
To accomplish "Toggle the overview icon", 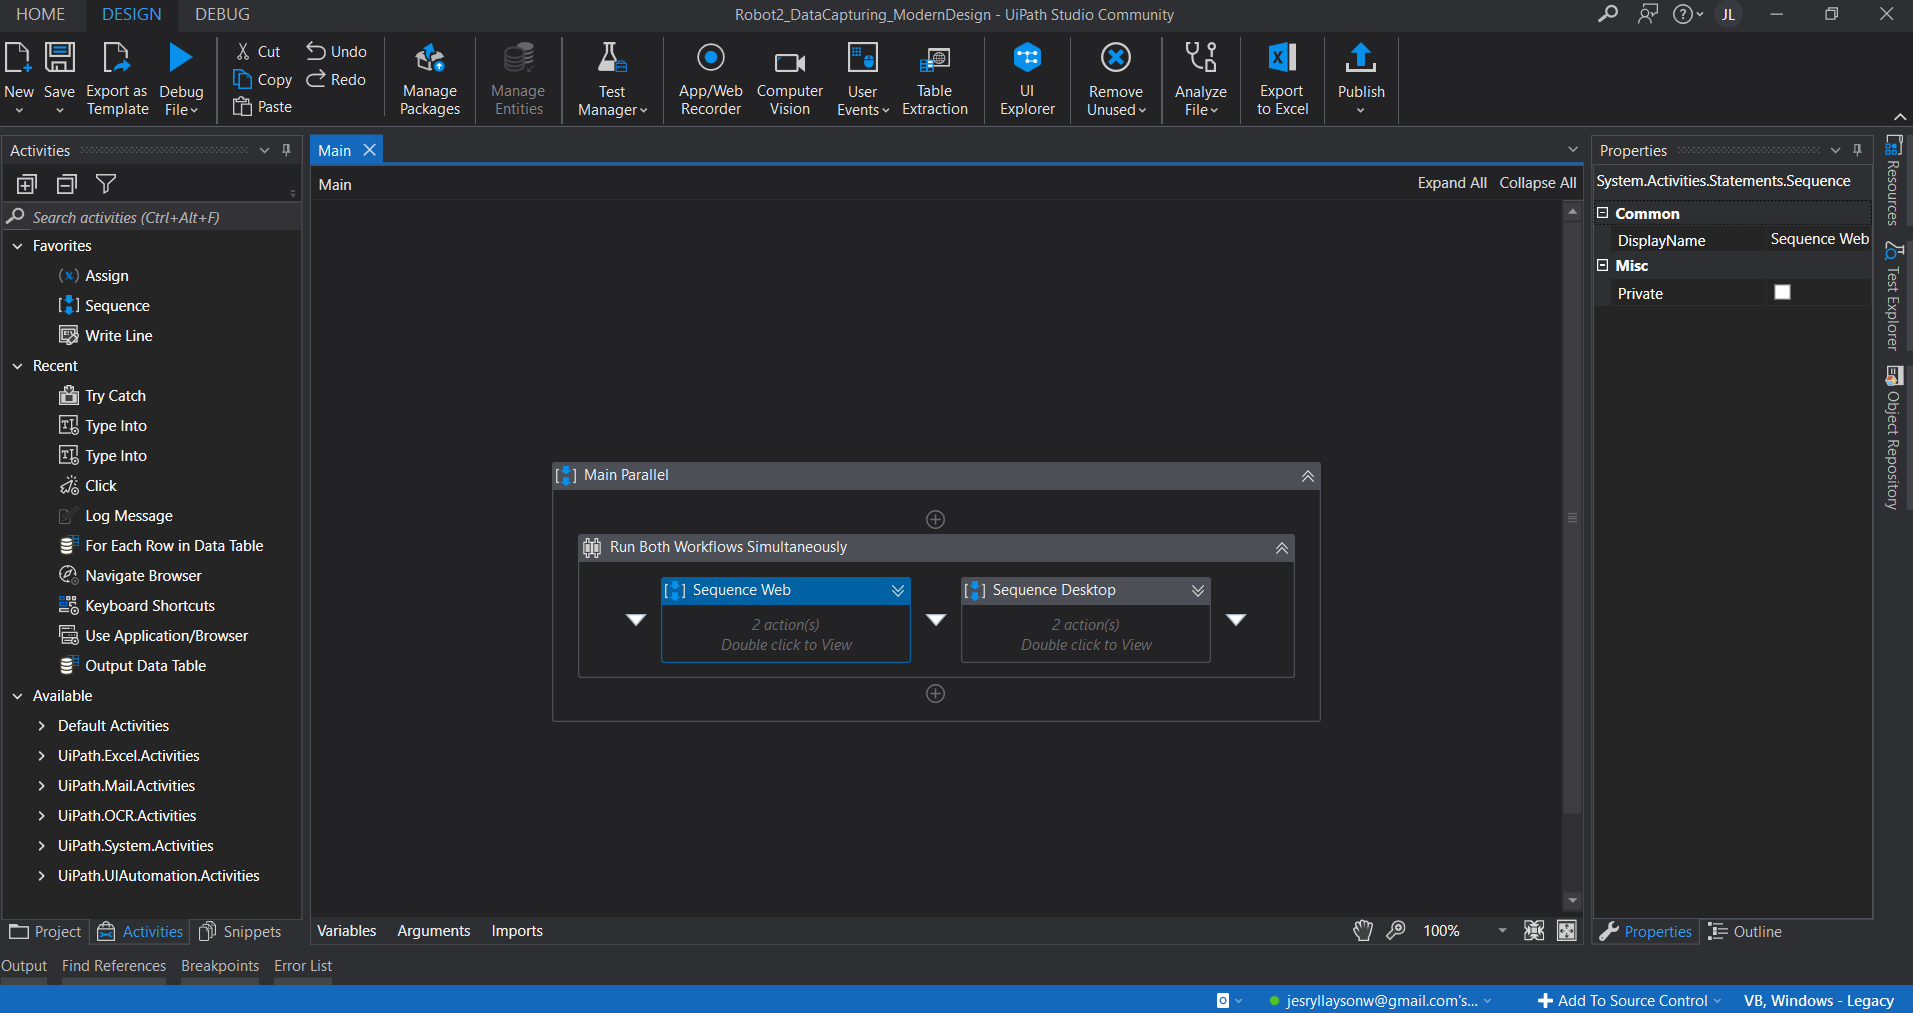I will click(x=1567, y=931).
